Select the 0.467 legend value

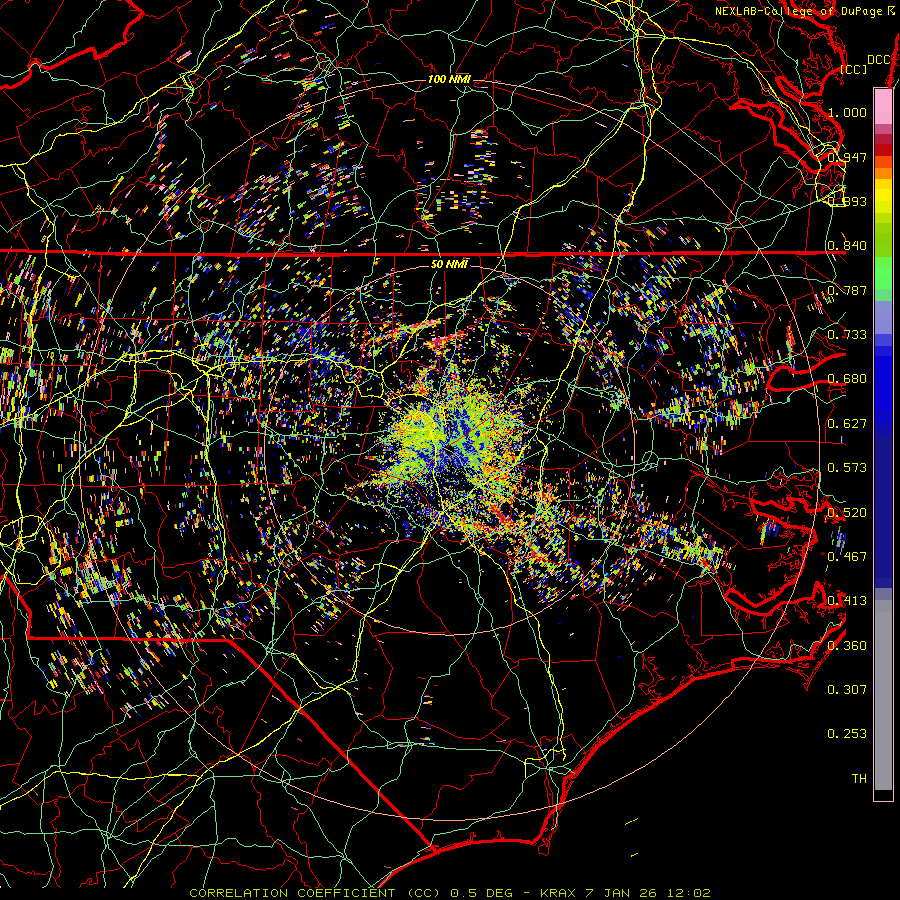[847, 557]
